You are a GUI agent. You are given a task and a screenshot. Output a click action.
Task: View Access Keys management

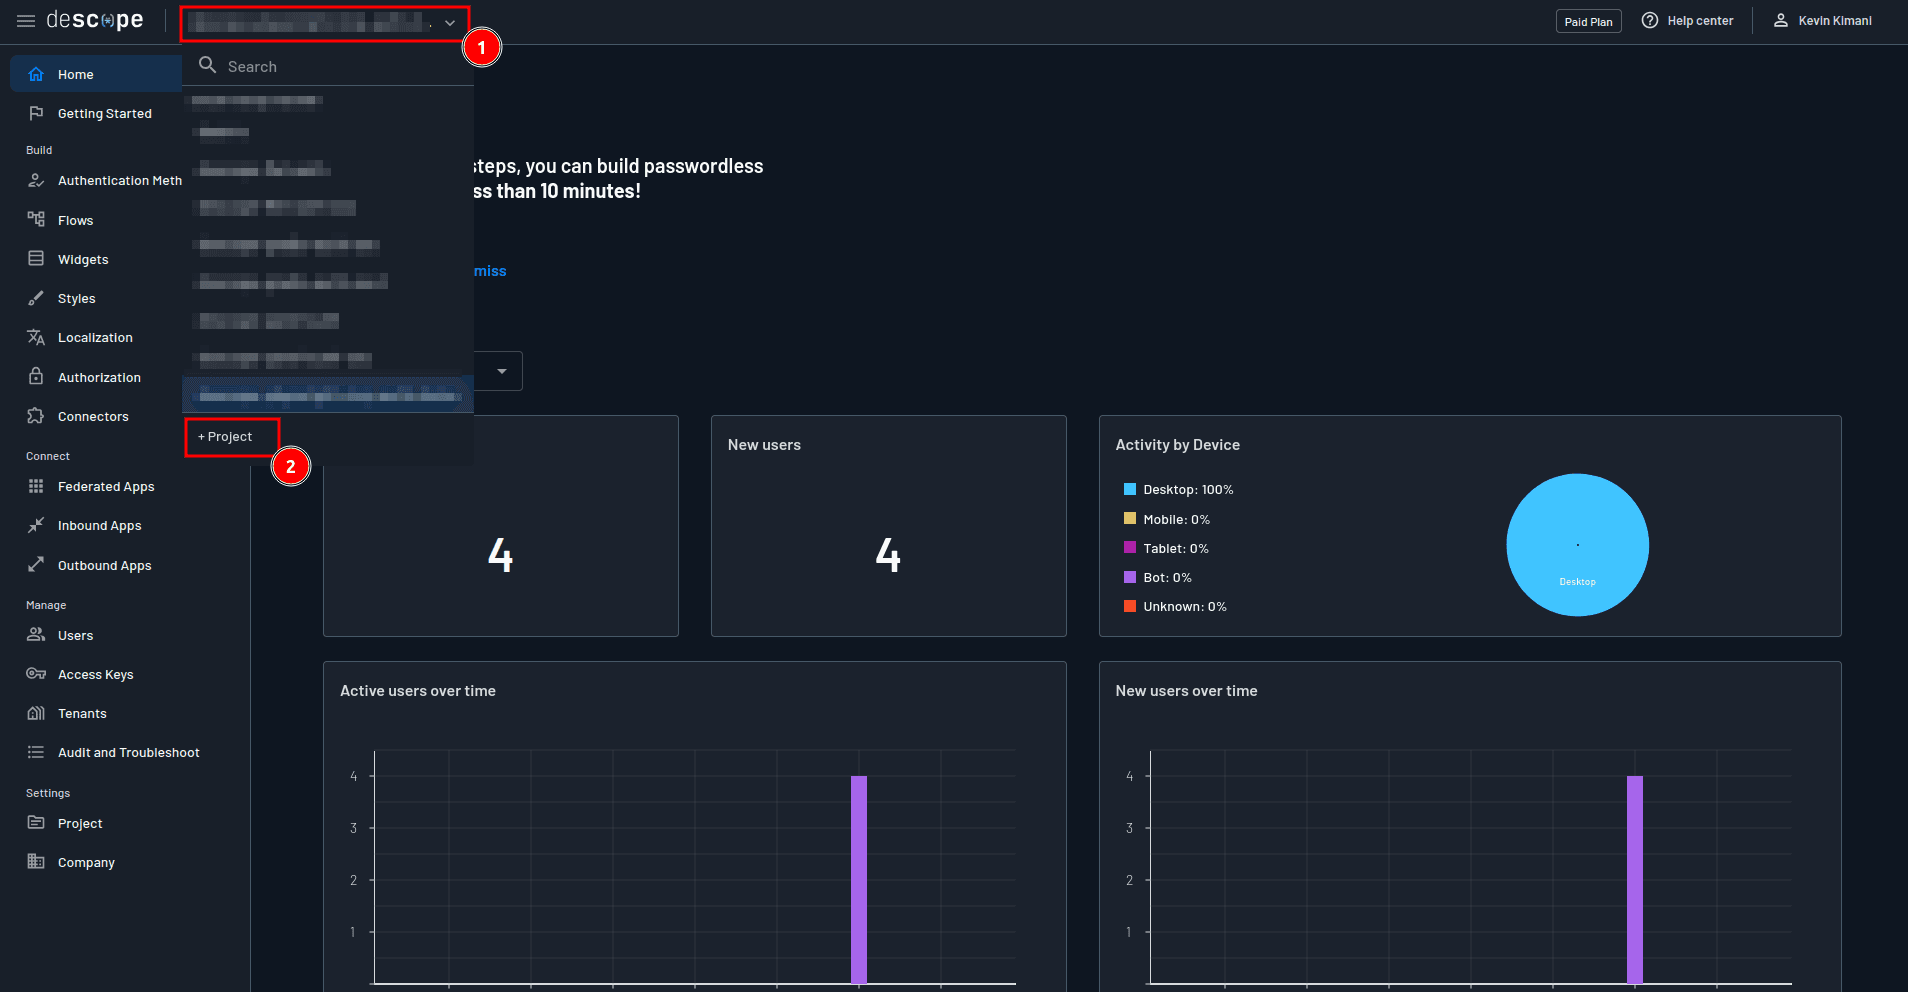94,674
